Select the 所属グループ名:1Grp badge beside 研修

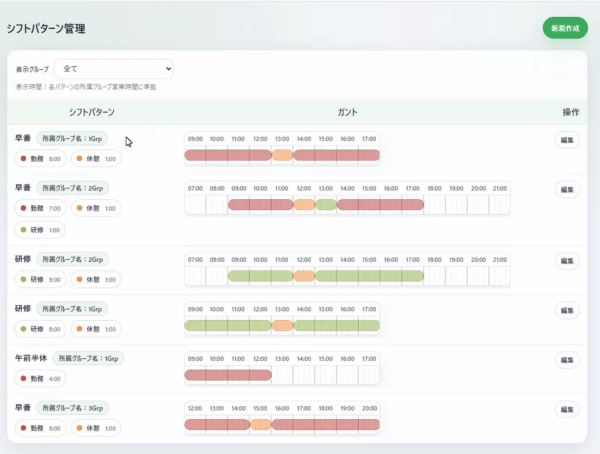coord(72,309)
